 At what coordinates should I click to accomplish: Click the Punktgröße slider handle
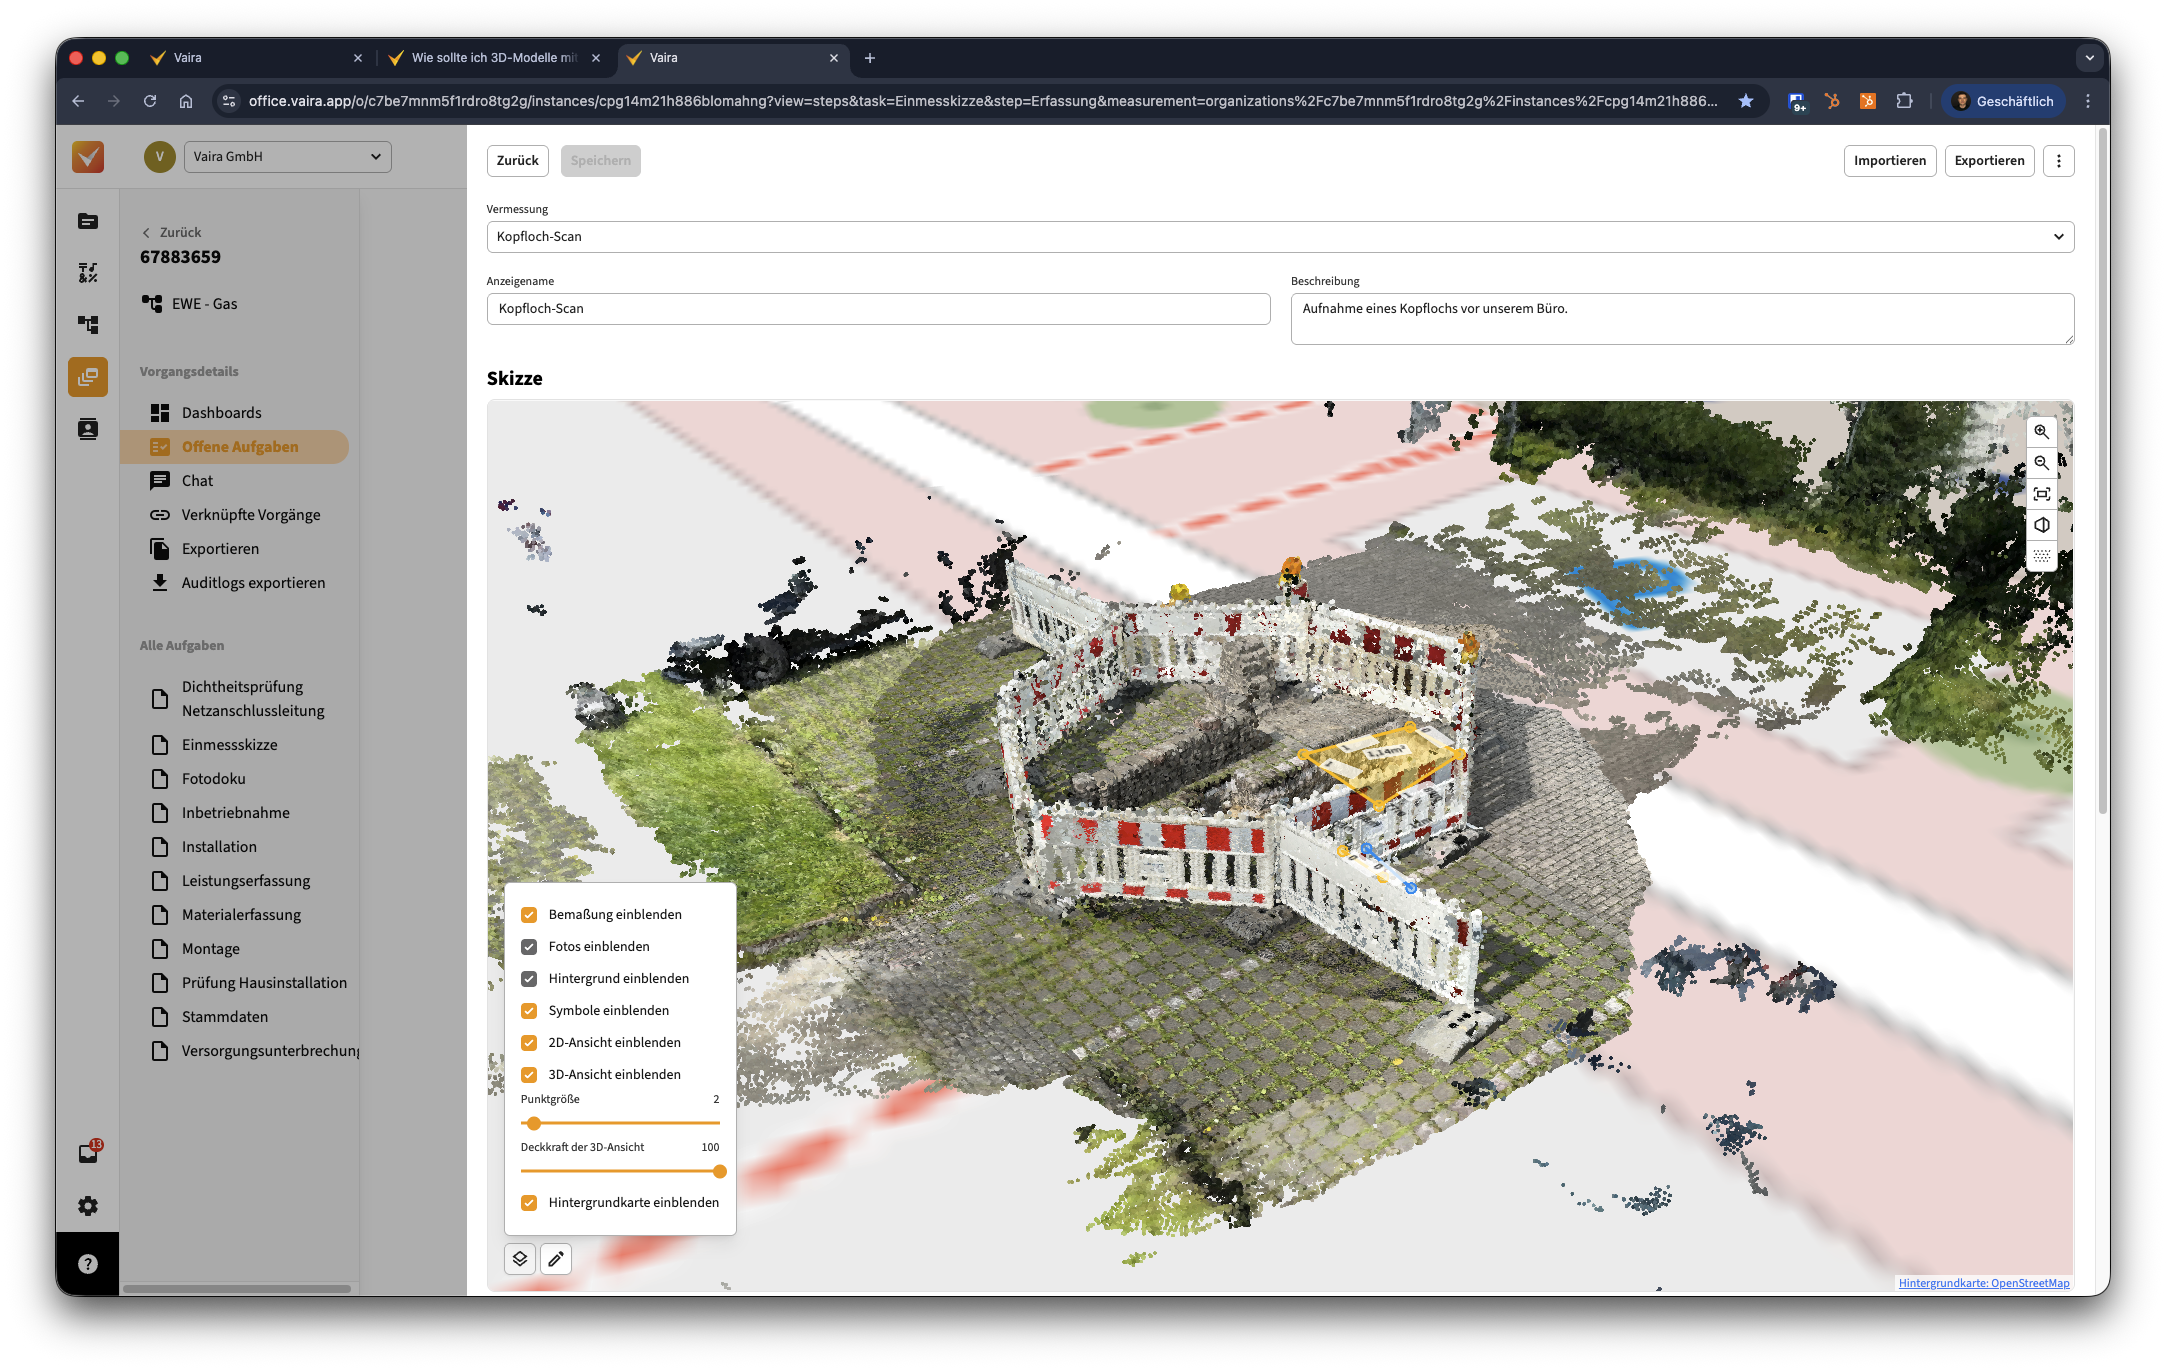(534, 1123)
